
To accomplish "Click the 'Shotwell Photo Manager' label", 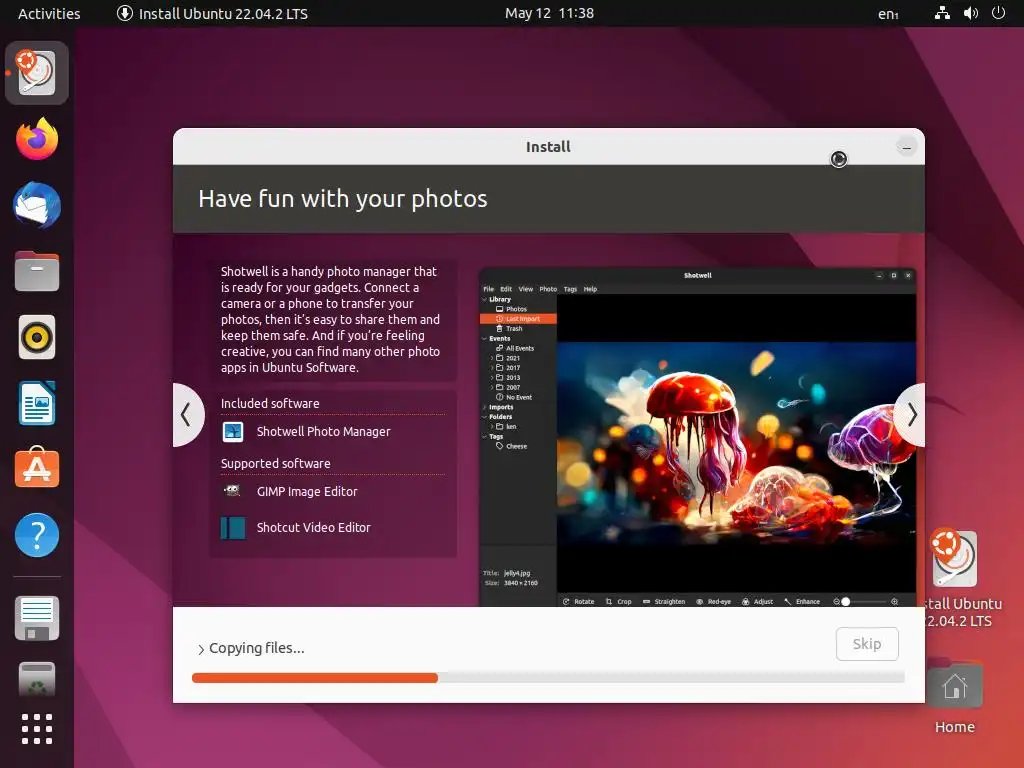I will (x=323, y=432).
